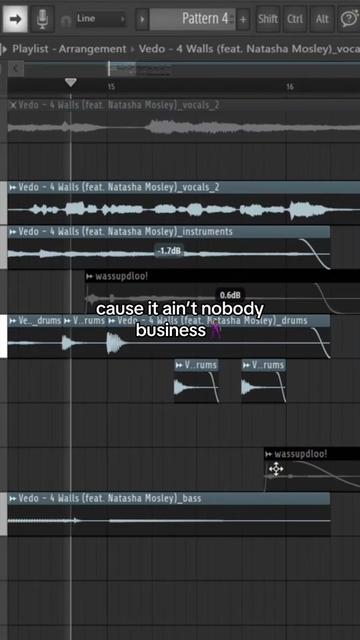This screenshot has height=640, width=360.
Task: Select the Vedo - 4 Walls vocals breadcrumb
Action: point(249,49)
